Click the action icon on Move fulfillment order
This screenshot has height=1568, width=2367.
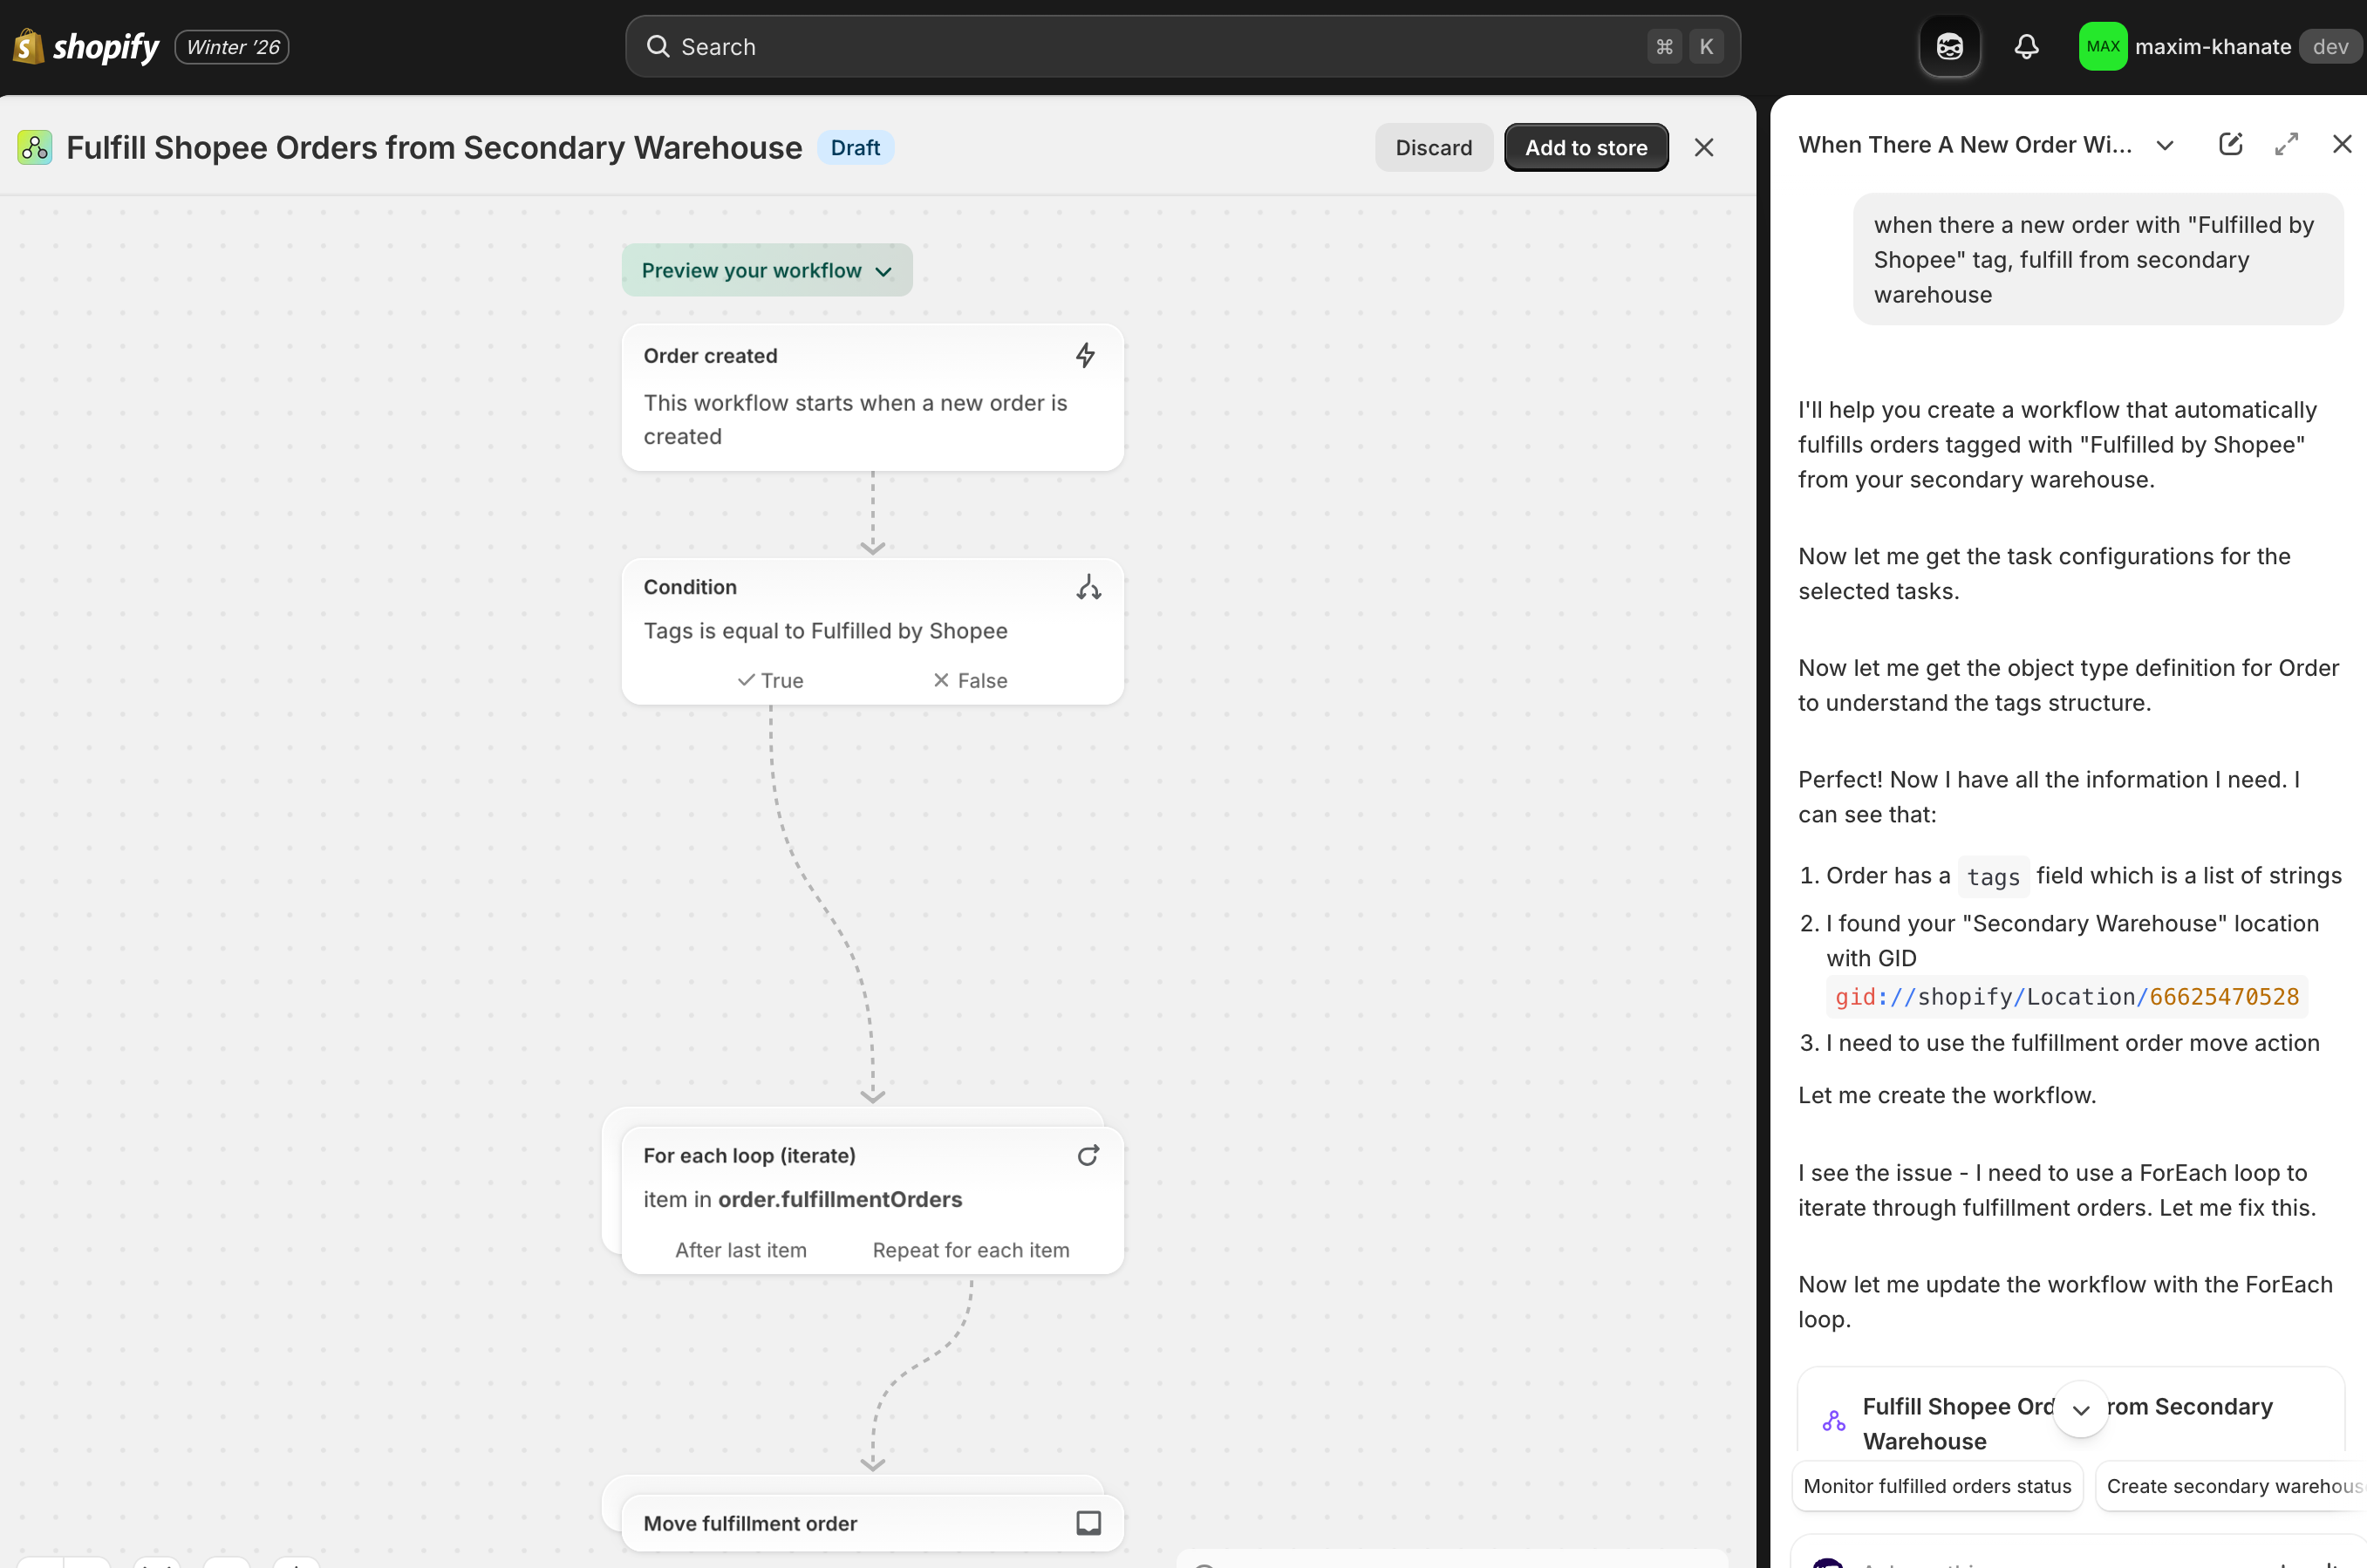[1088, 1522]
